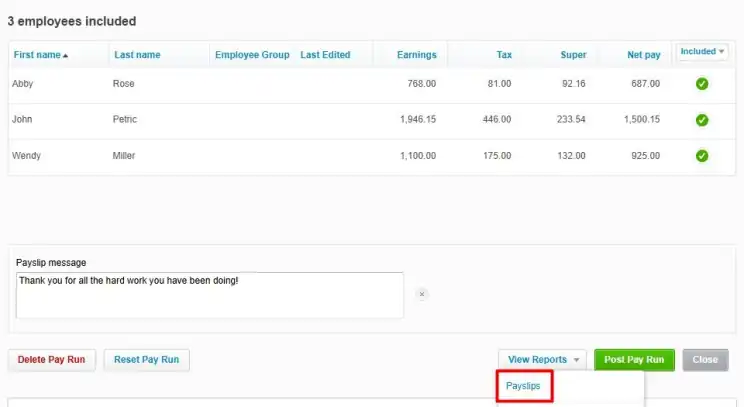Sort by Earnings column header
The width and height of the screenshot is (744, 407).
coord(416,55)
